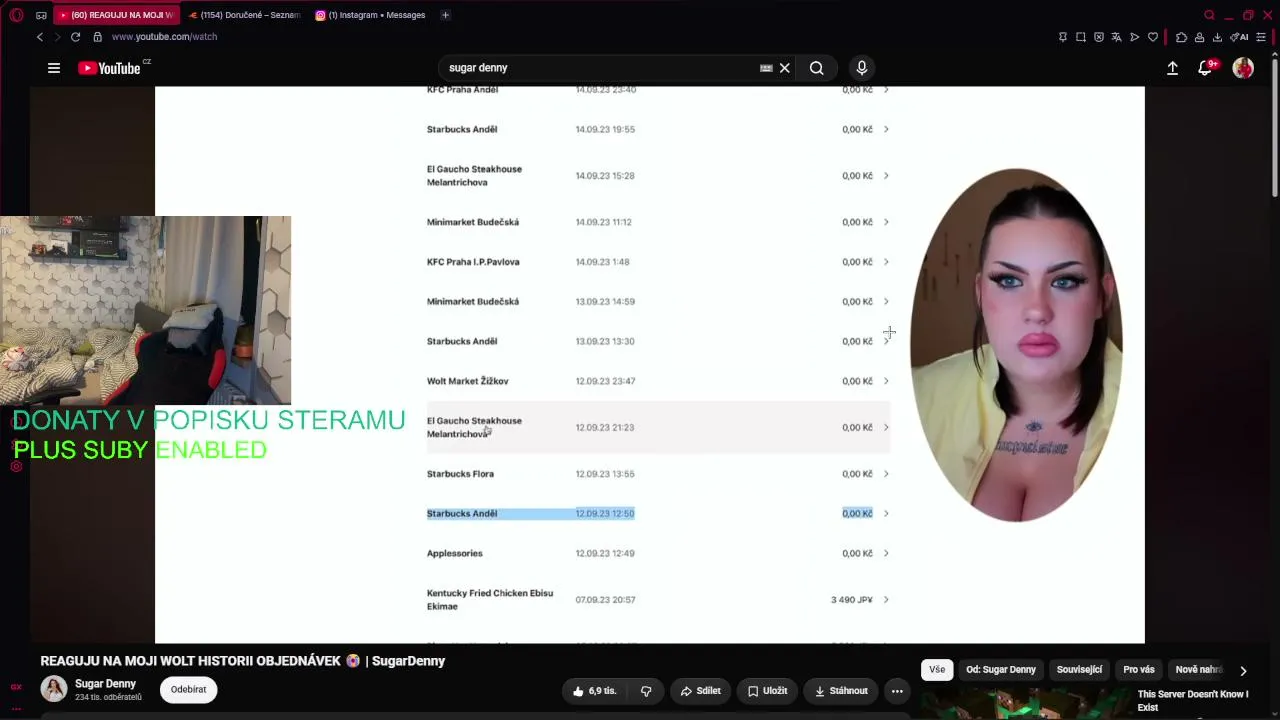Click the 'Wolt Market Žižkov' order name
1280x720 pixels.
pyautogui.click(x=468, y=381)
